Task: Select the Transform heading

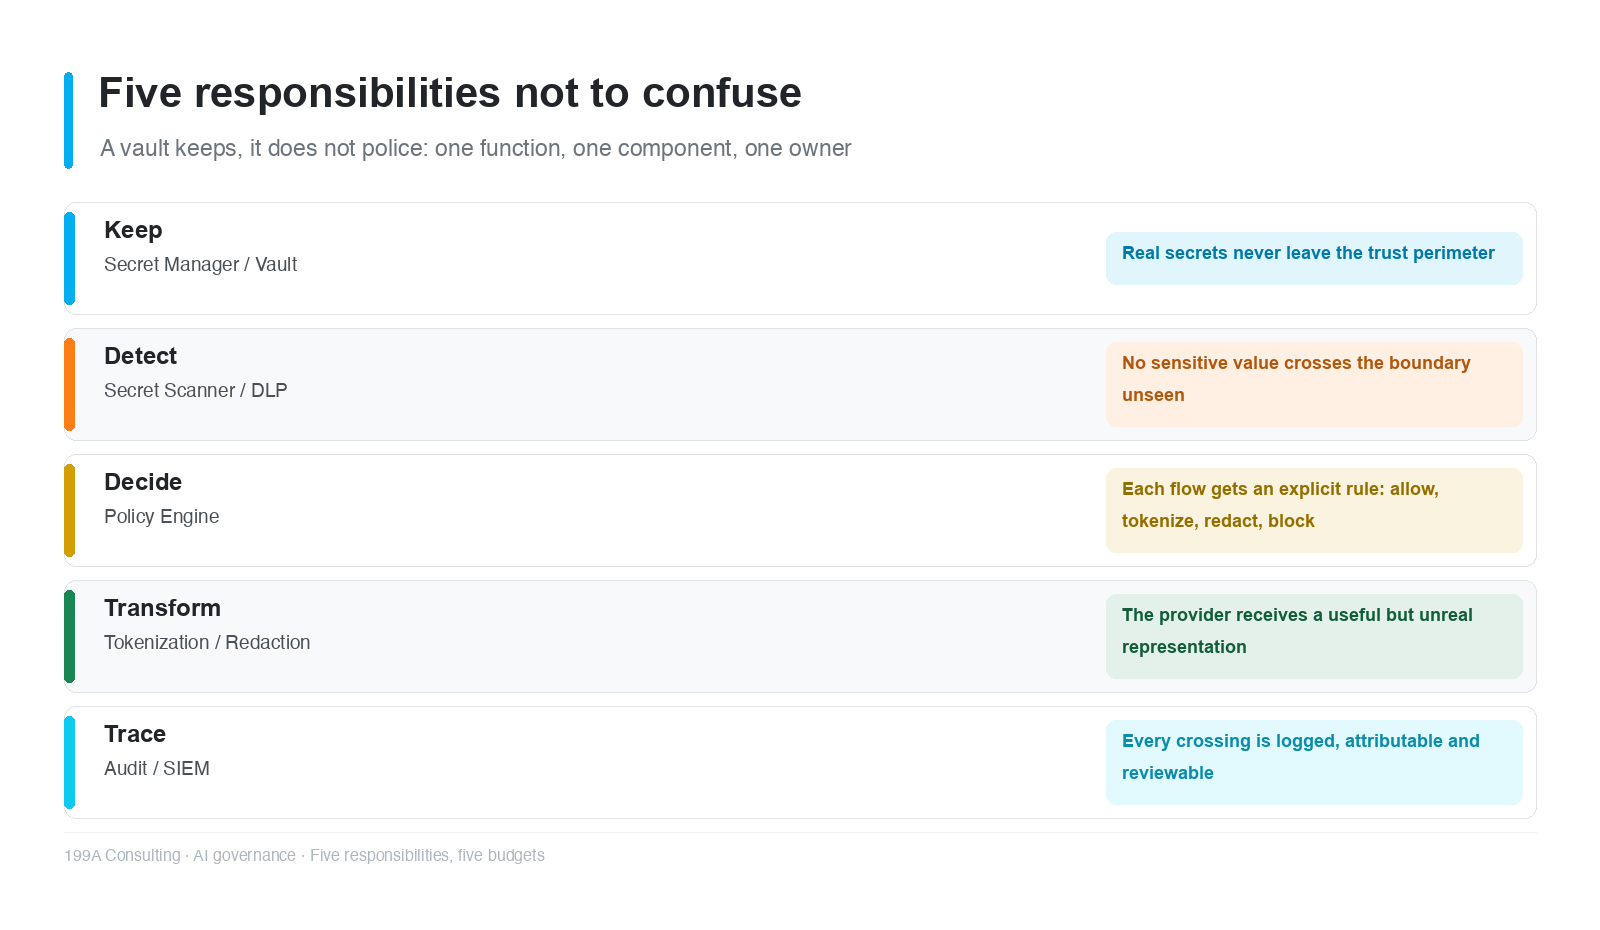Action: (x=162, y=608)
